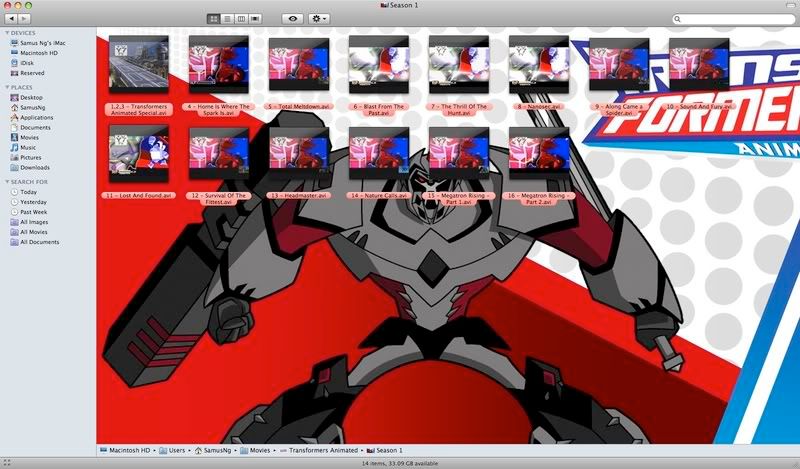800x469 pixels.
Task: Open iDisk in the sidebar
Action: 27,63
